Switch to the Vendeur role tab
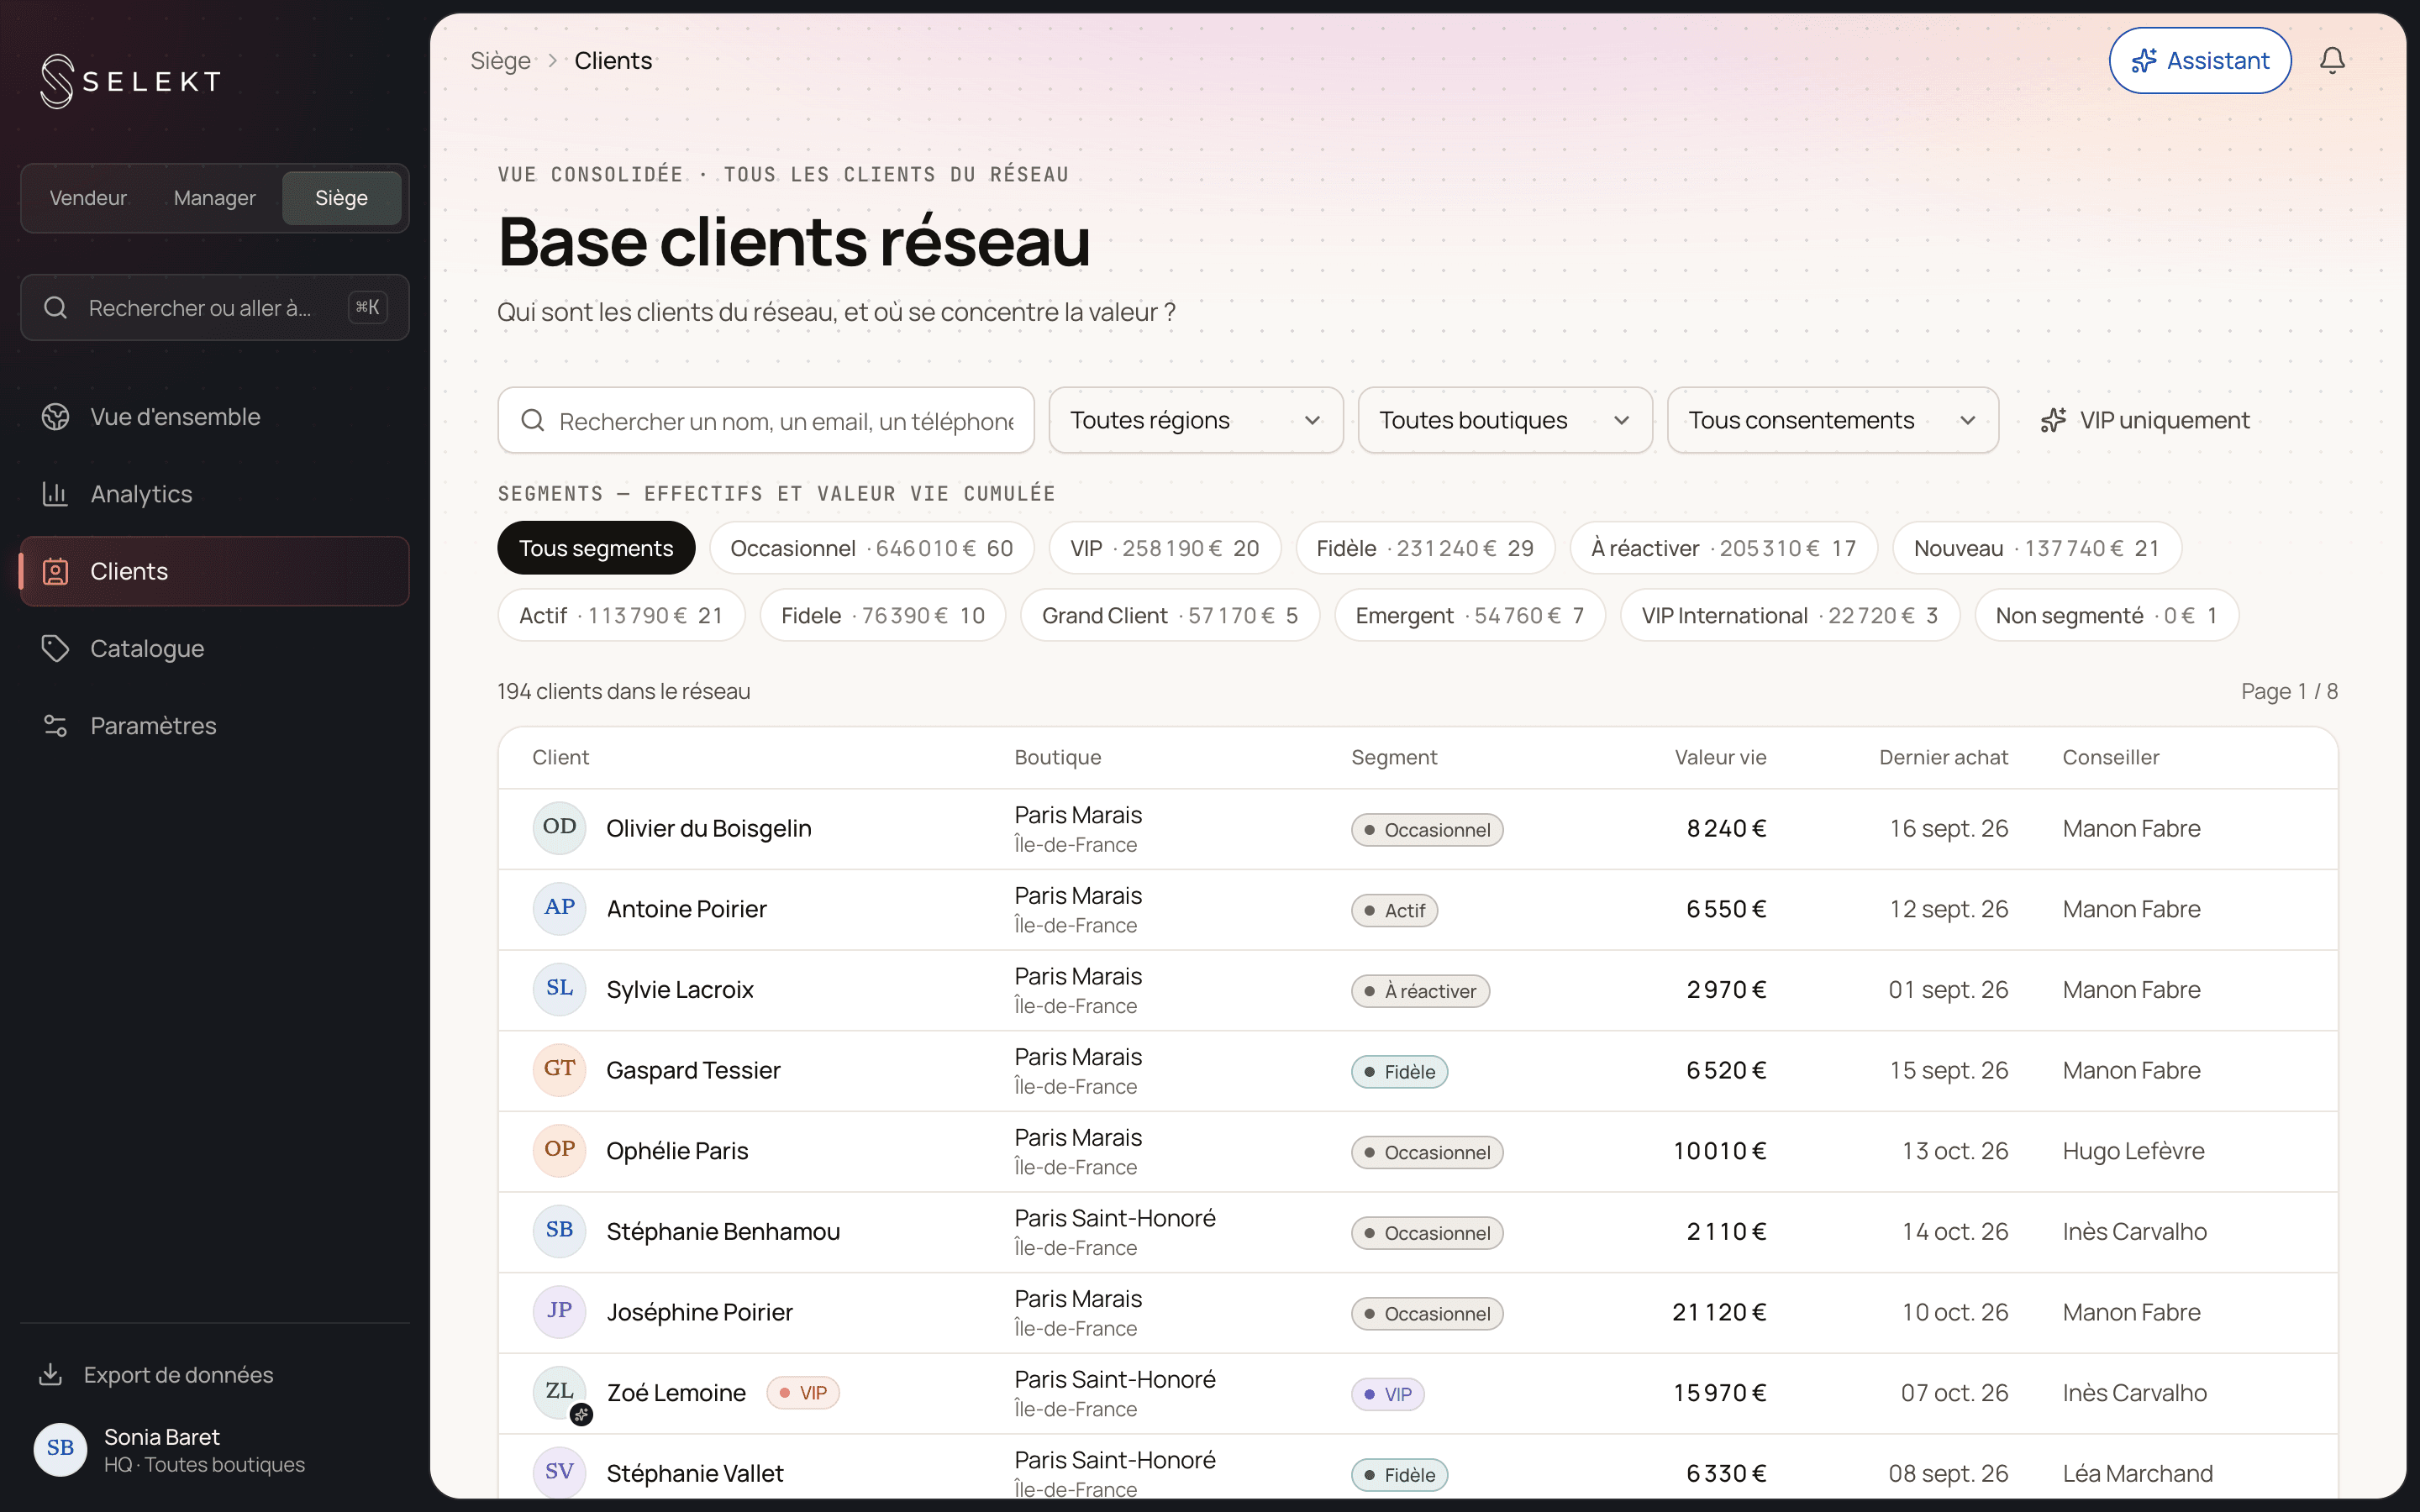 pyautogui.click(x=88, y=198)
